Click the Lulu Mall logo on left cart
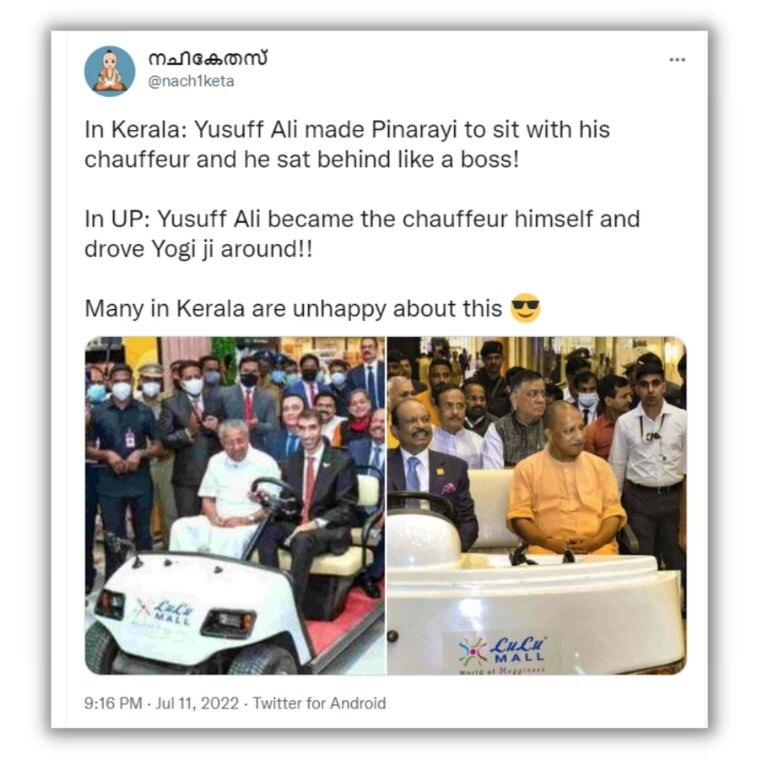Screen dimensions: 760x760 165,611
